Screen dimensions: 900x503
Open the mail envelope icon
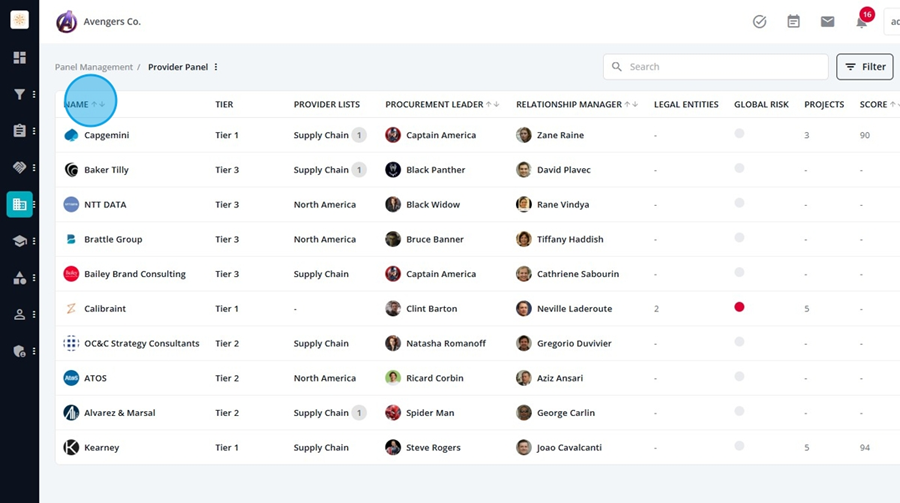(x=827, y=22)
